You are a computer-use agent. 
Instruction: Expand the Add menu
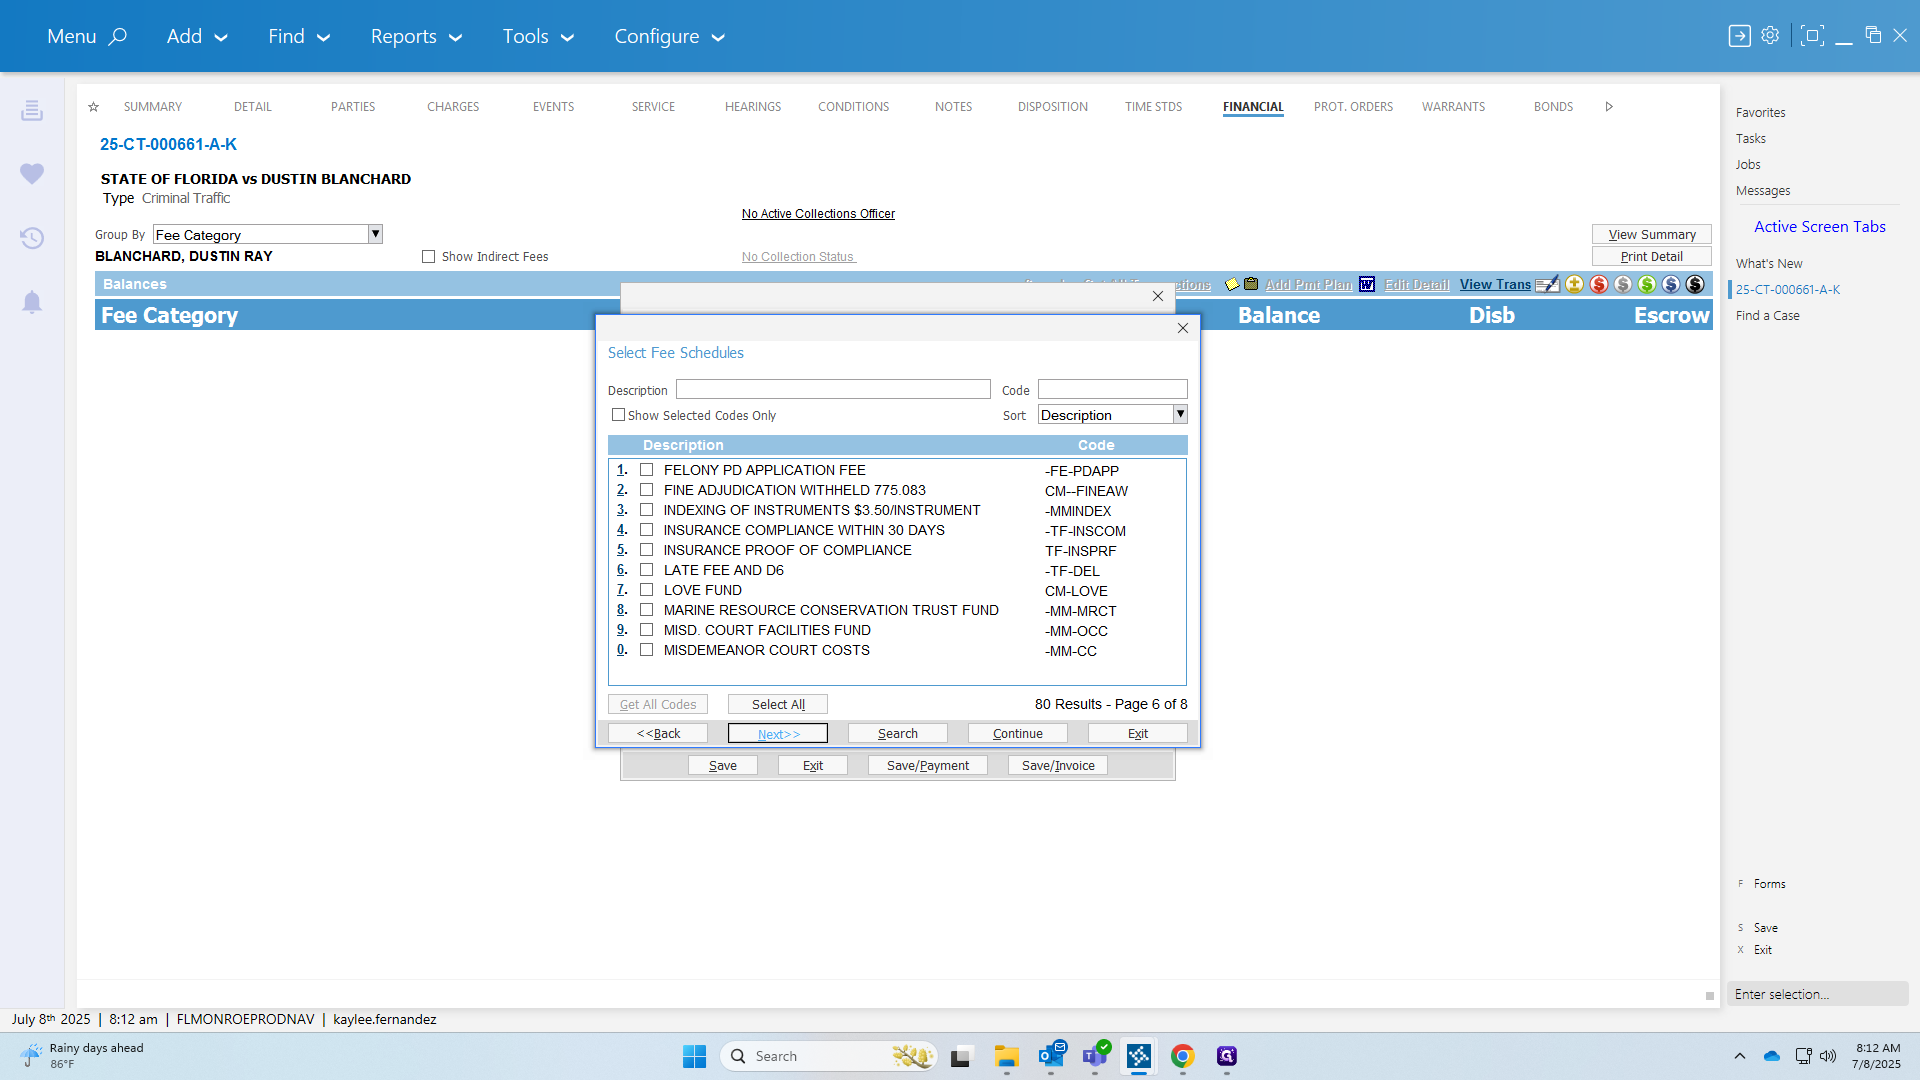coord(197,36)
